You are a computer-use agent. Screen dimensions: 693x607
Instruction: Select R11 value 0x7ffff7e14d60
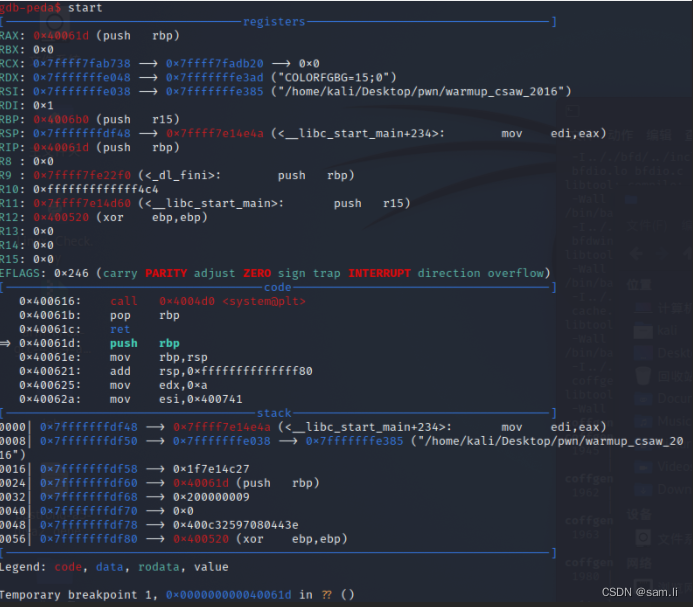coord(82,203)
